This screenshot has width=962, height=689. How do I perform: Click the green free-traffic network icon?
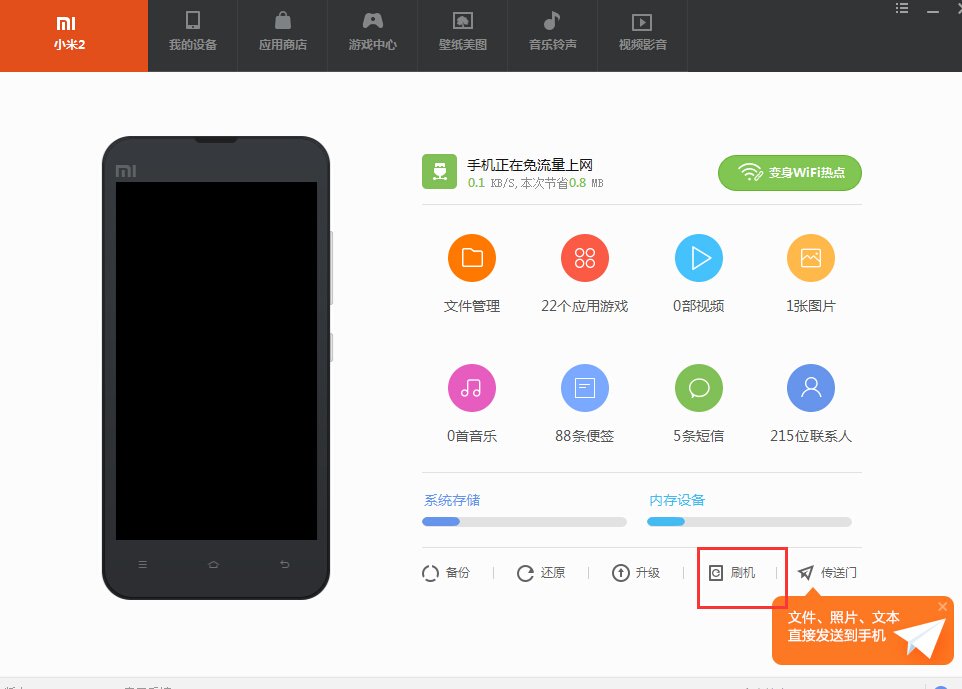coord(439,171)
